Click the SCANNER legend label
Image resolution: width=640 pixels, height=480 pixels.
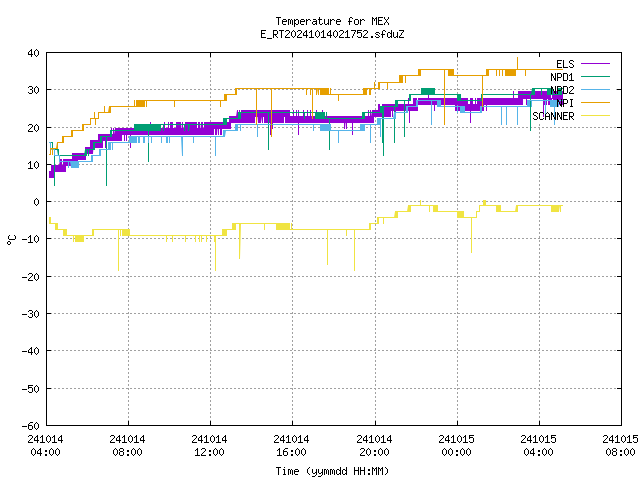553,116
